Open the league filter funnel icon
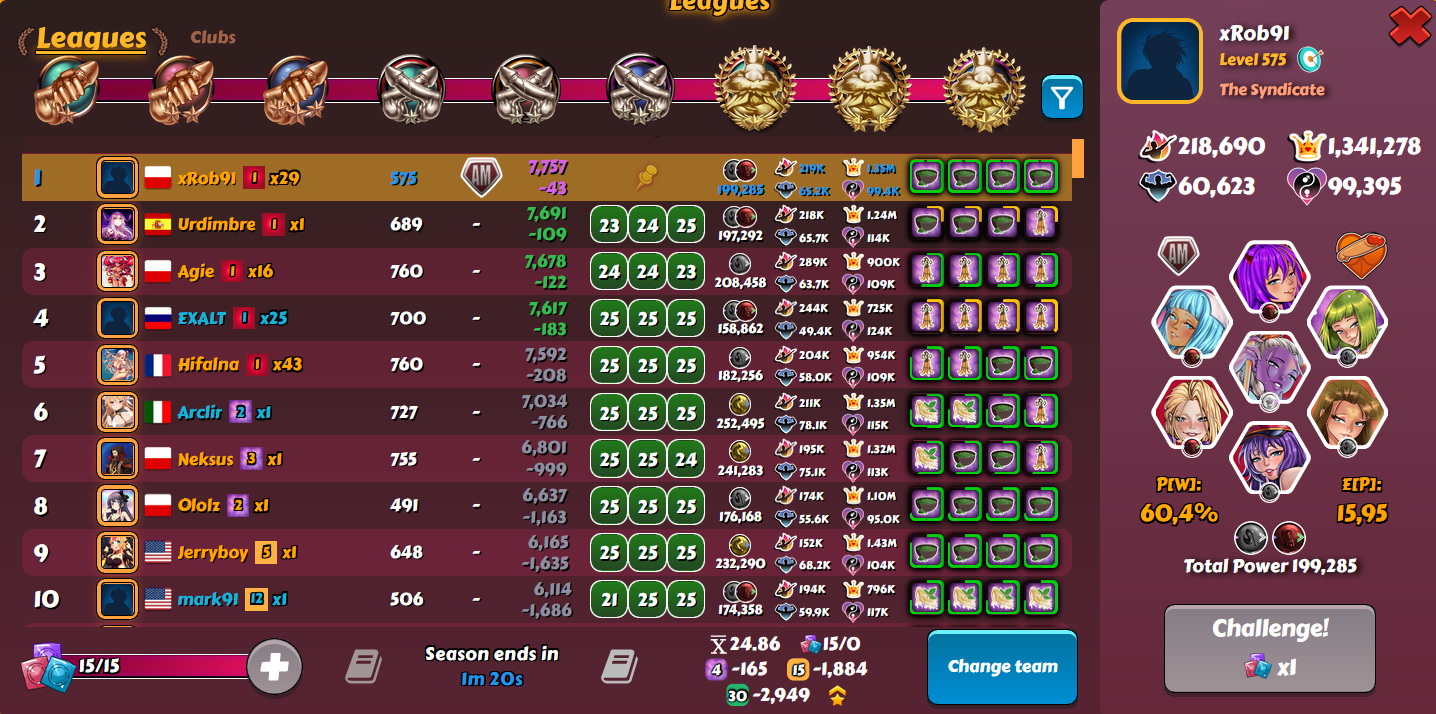This screenshot has height=714, width=1436. click(x=1062, y=97)
